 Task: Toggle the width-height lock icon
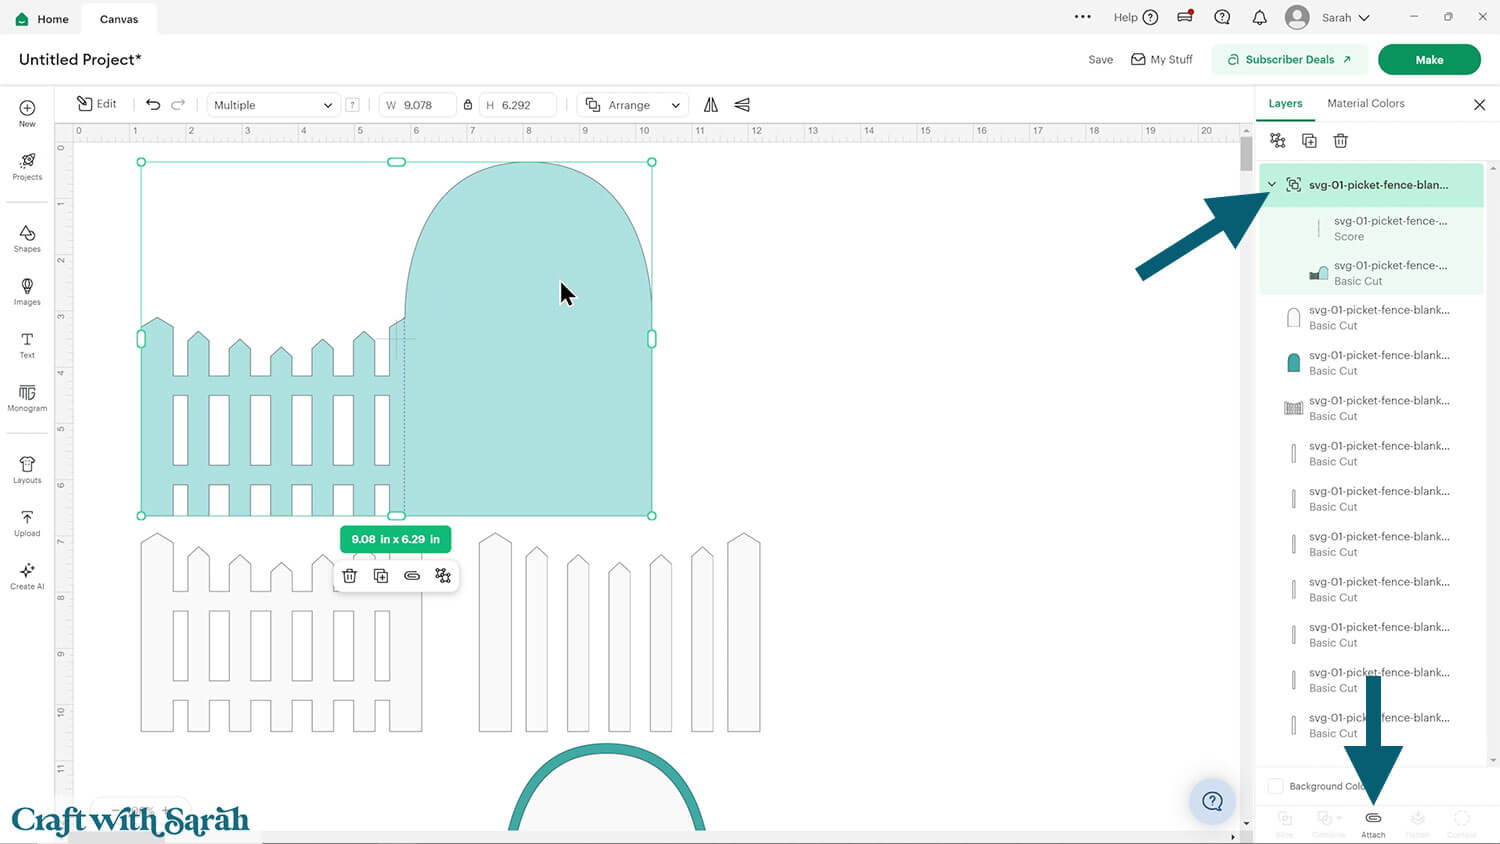[x=468, y=105]
